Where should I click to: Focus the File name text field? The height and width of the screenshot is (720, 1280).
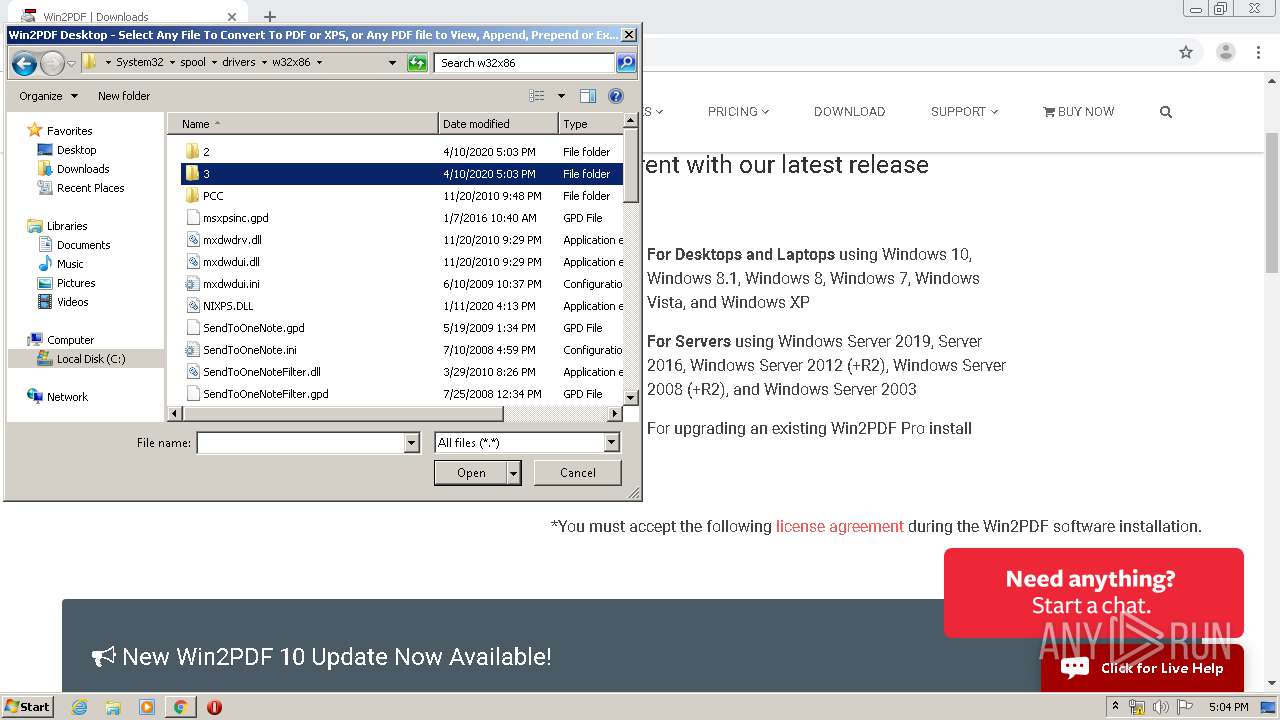300,443
